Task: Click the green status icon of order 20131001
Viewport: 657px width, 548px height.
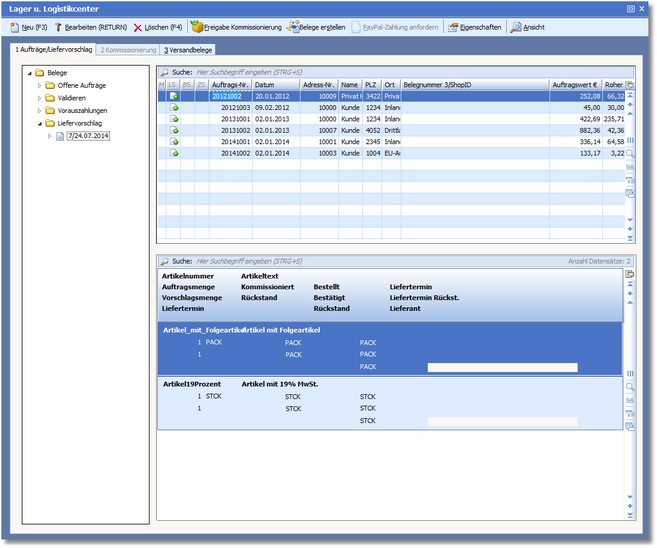Action: tap(174, 119)
